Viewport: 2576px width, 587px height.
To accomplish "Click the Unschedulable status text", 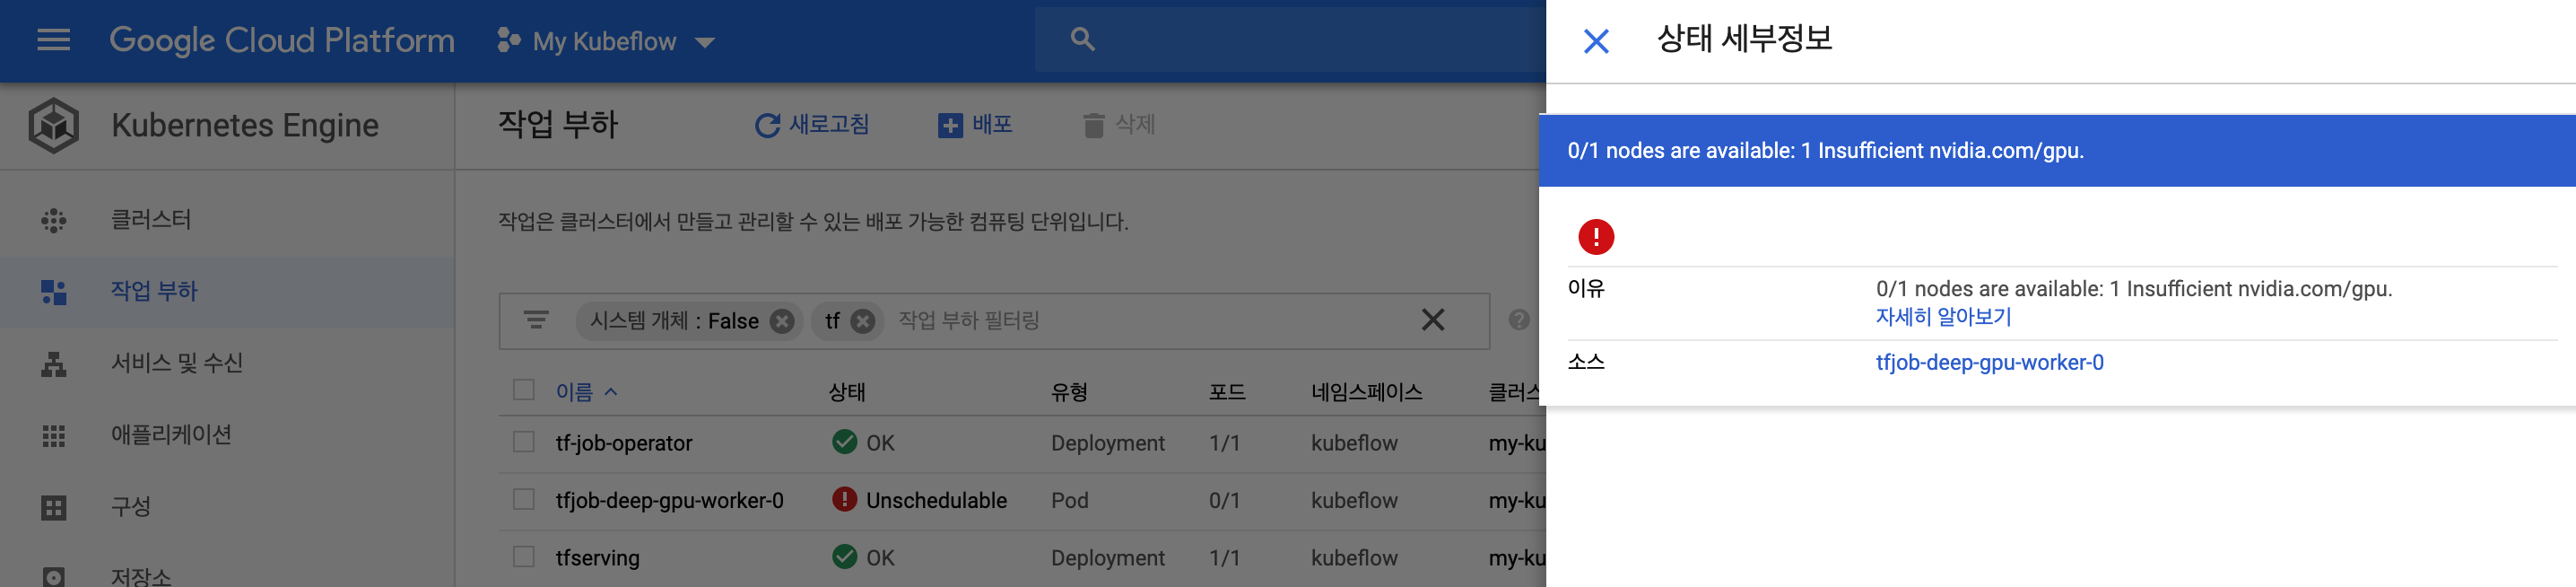I will tap(936, 500).
